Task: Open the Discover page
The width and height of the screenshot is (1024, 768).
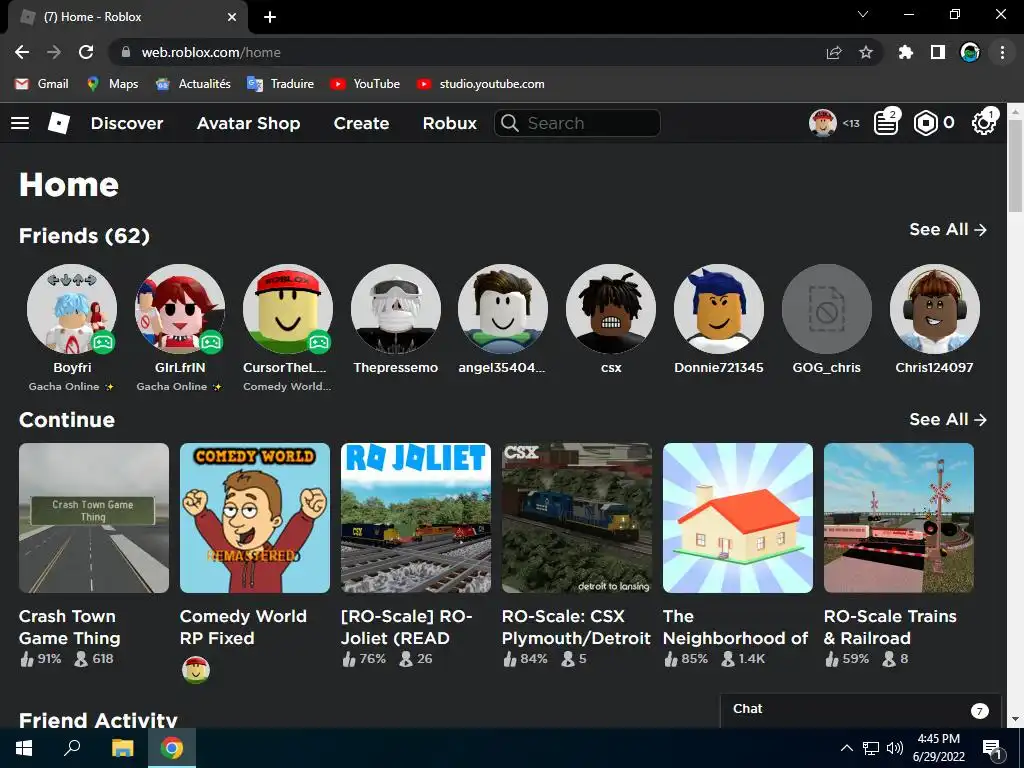Action: click(127, 123)
